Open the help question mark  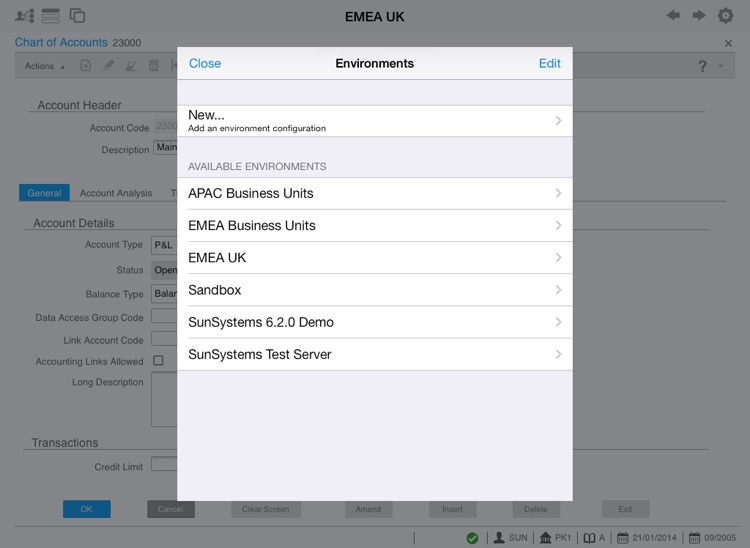(702, 66)
